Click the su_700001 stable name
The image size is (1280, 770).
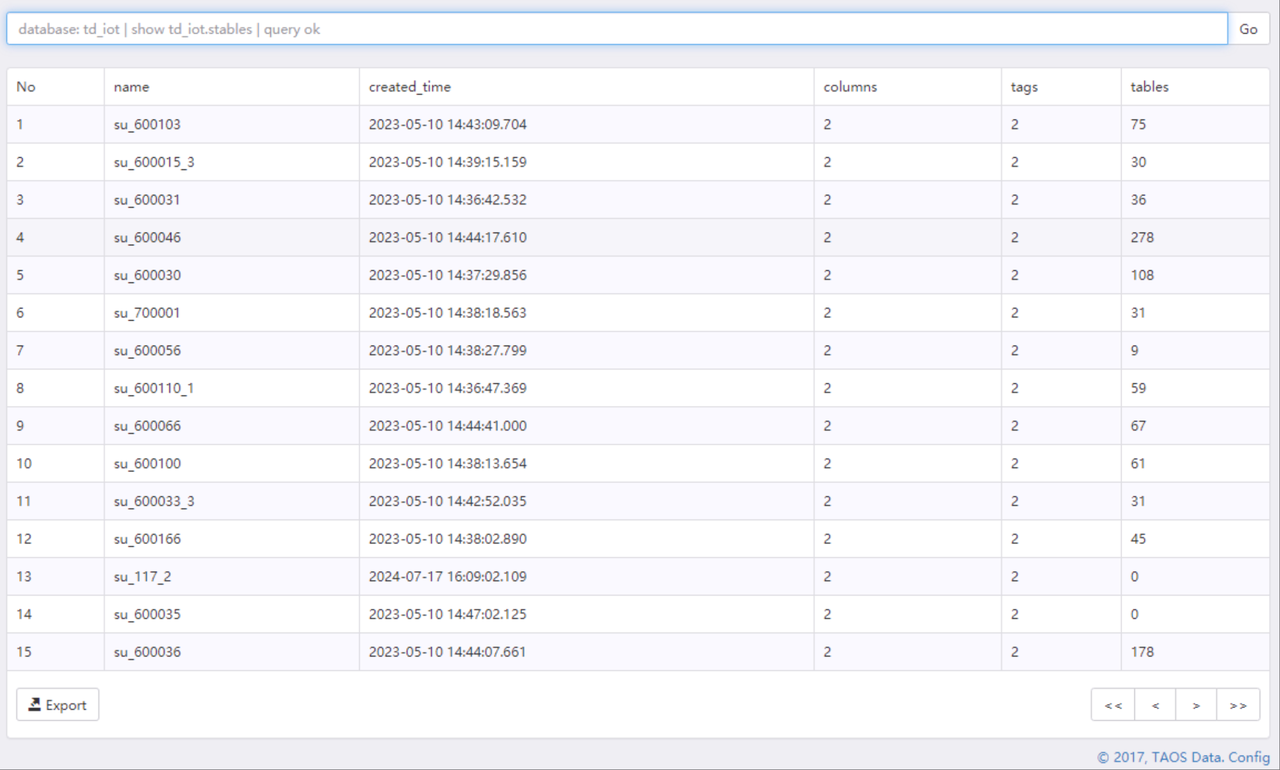147,313
